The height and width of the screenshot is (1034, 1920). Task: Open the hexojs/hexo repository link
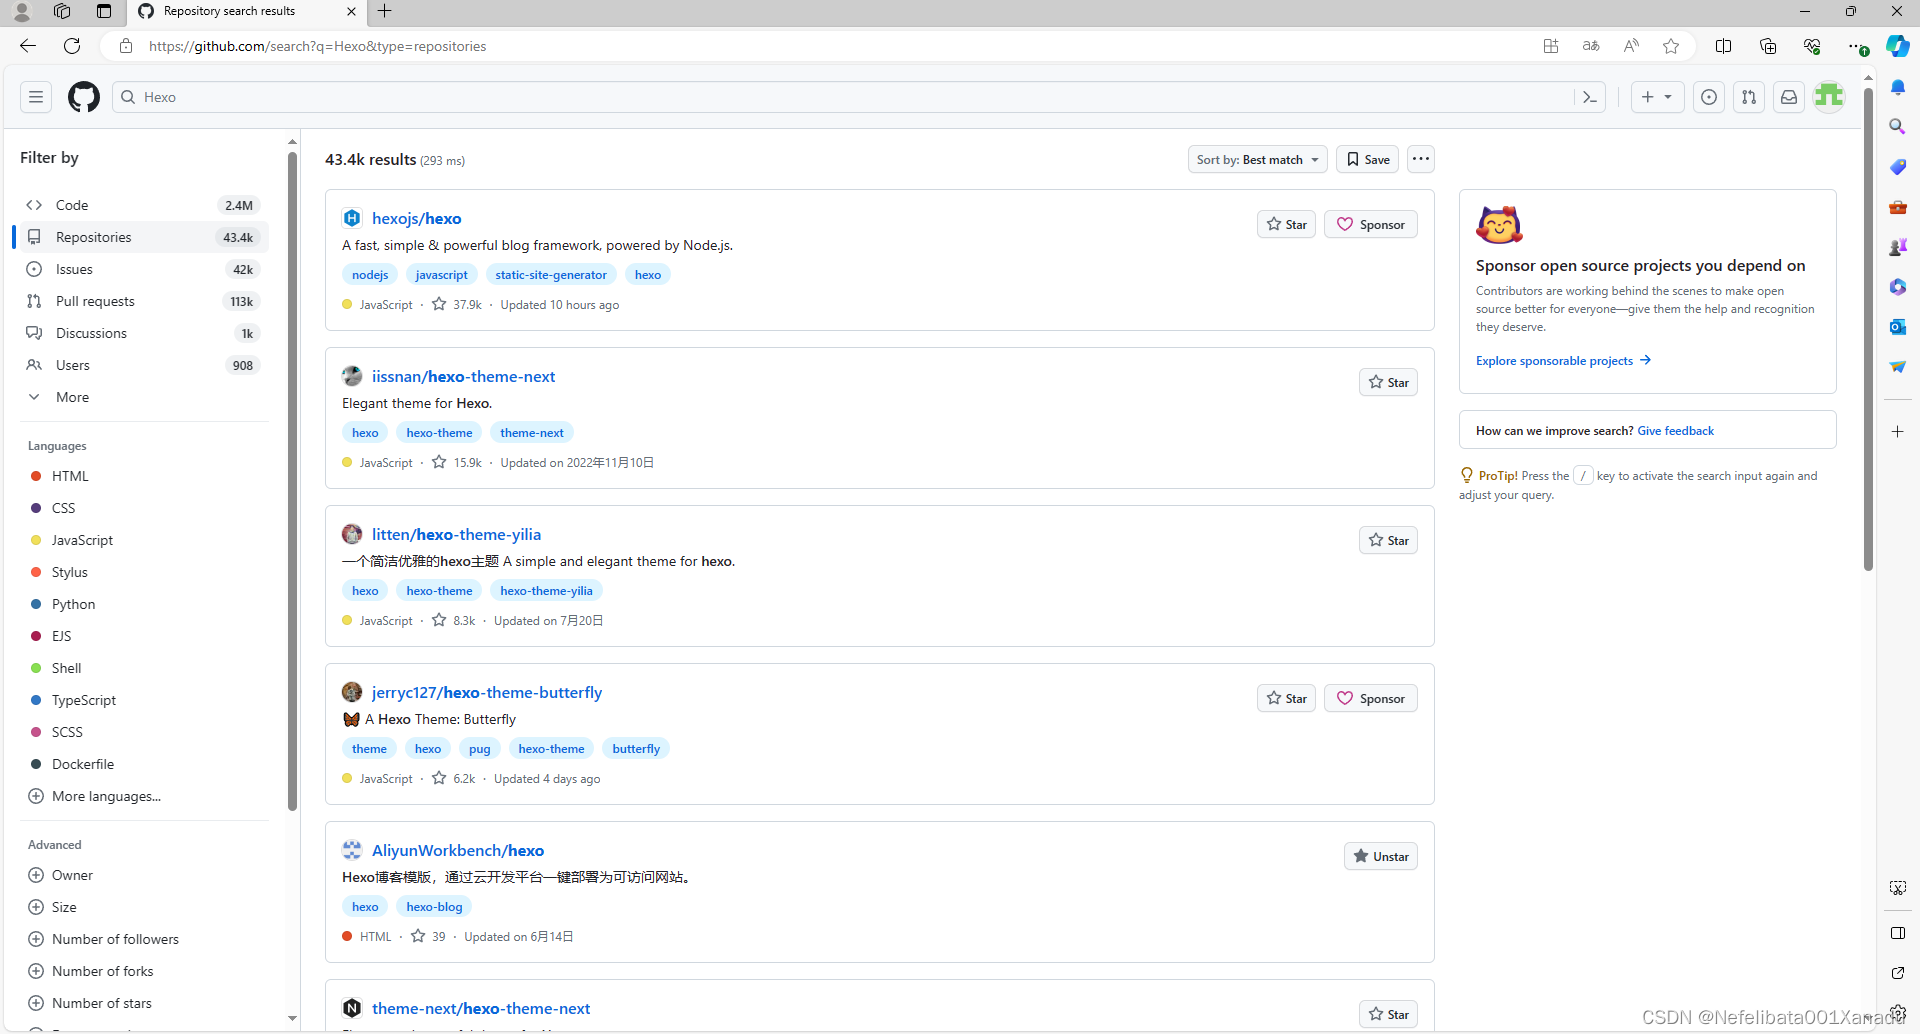pos(416,218)
